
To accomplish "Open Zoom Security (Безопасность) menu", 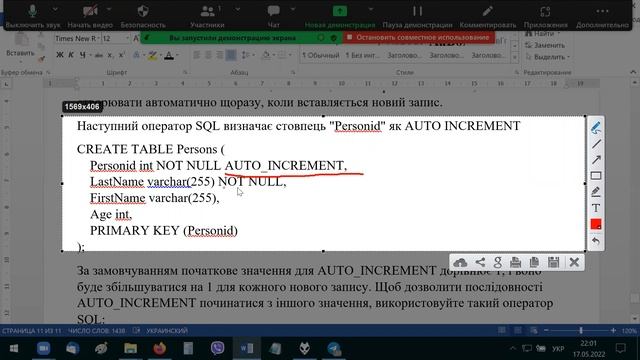I will point(143,16).
